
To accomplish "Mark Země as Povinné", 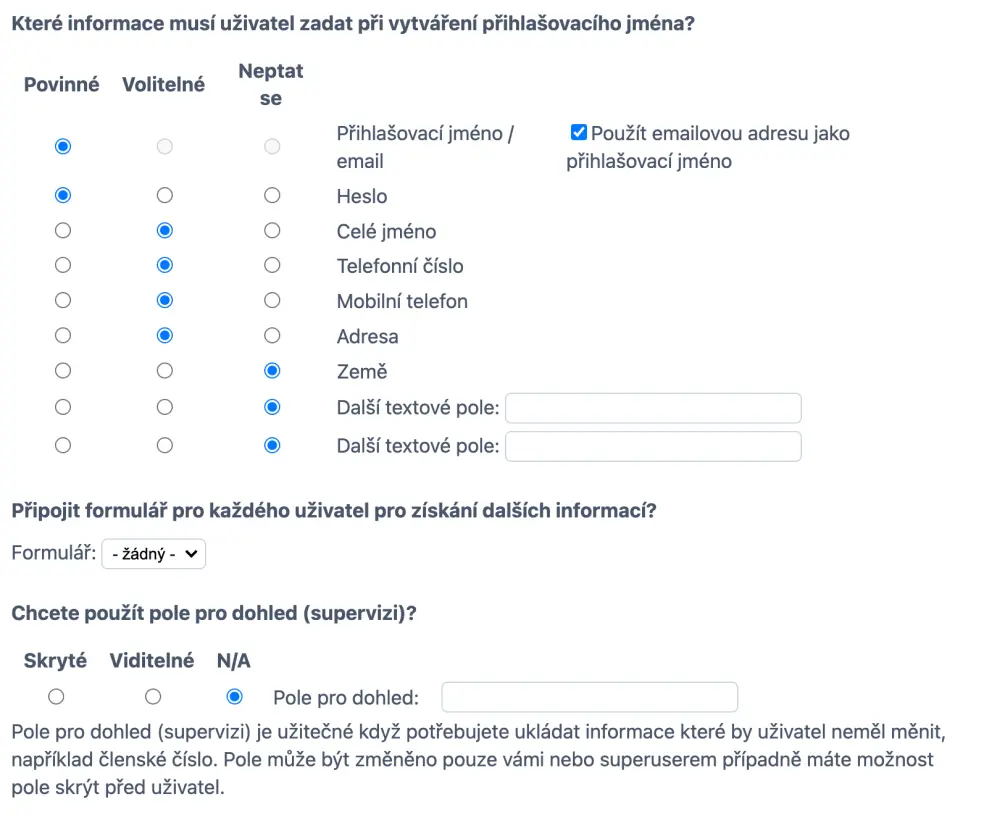I will click(x=63, y=371).
